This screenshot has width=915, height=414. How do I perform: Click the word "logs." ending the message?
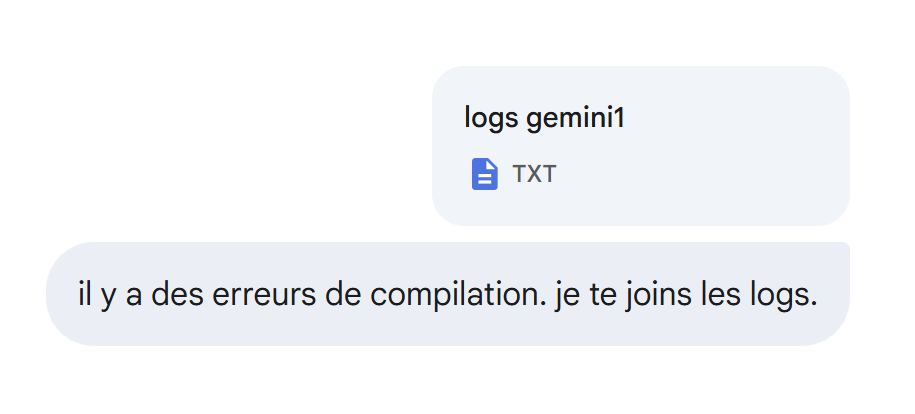pyautogui.click(x=785, y=296)
